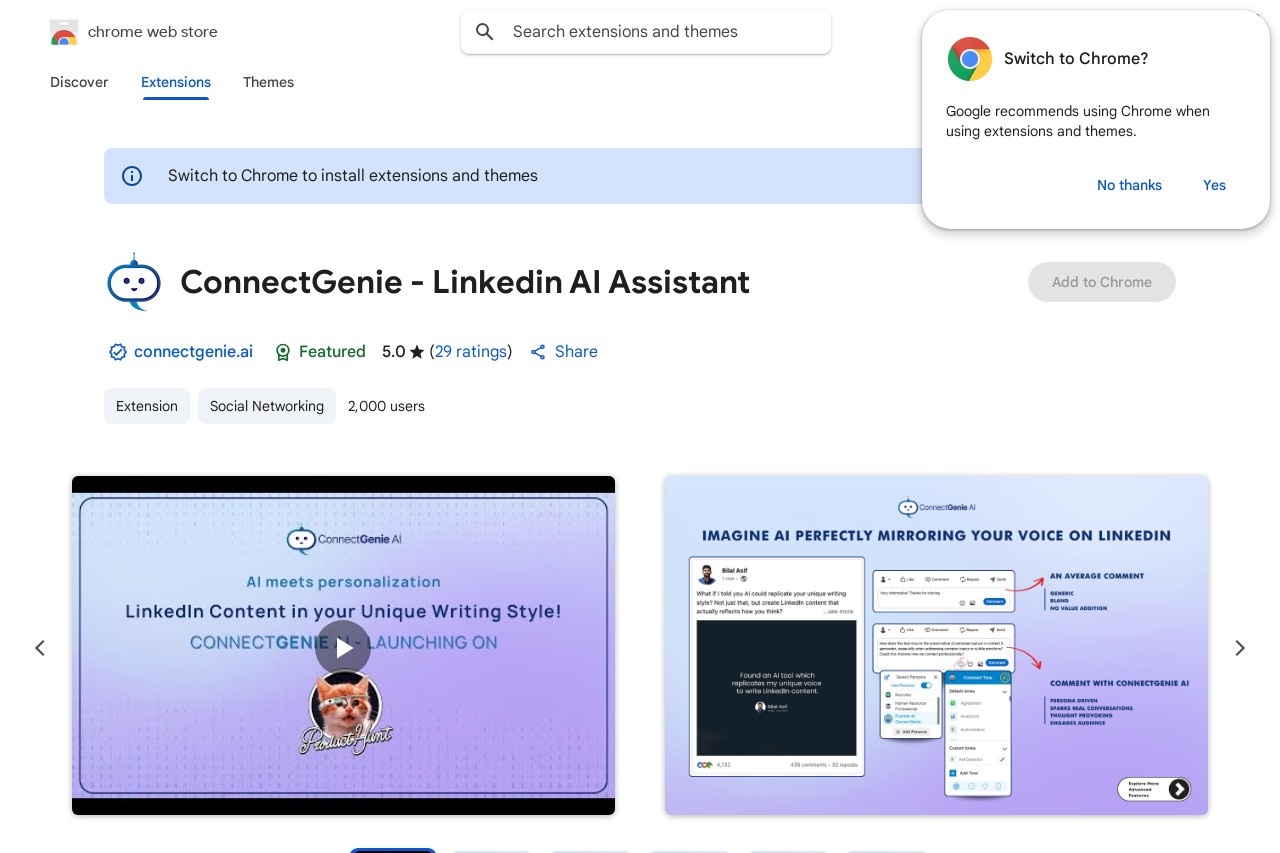Click the 5.0 star rating
Viewport: 1280px width, 853px height.
[x=403, y=352]
